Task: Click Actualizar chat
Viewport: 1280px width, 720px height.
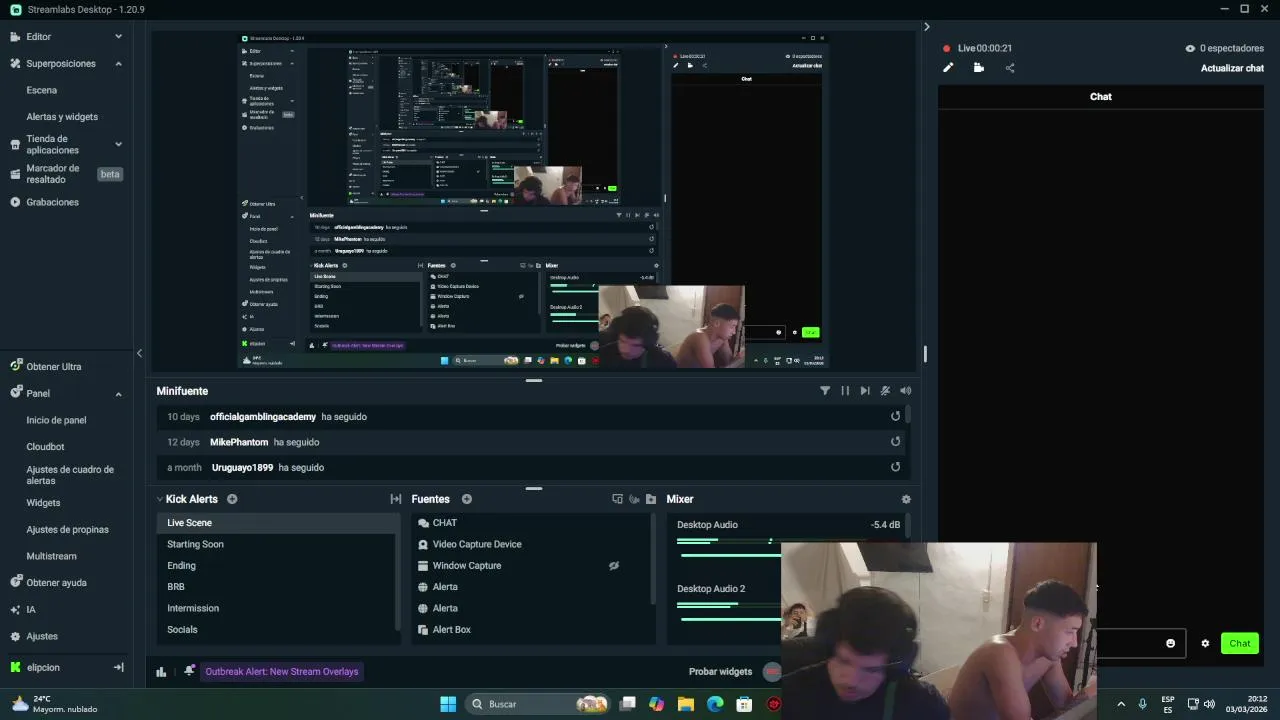Action: [x=1232, y=68]
